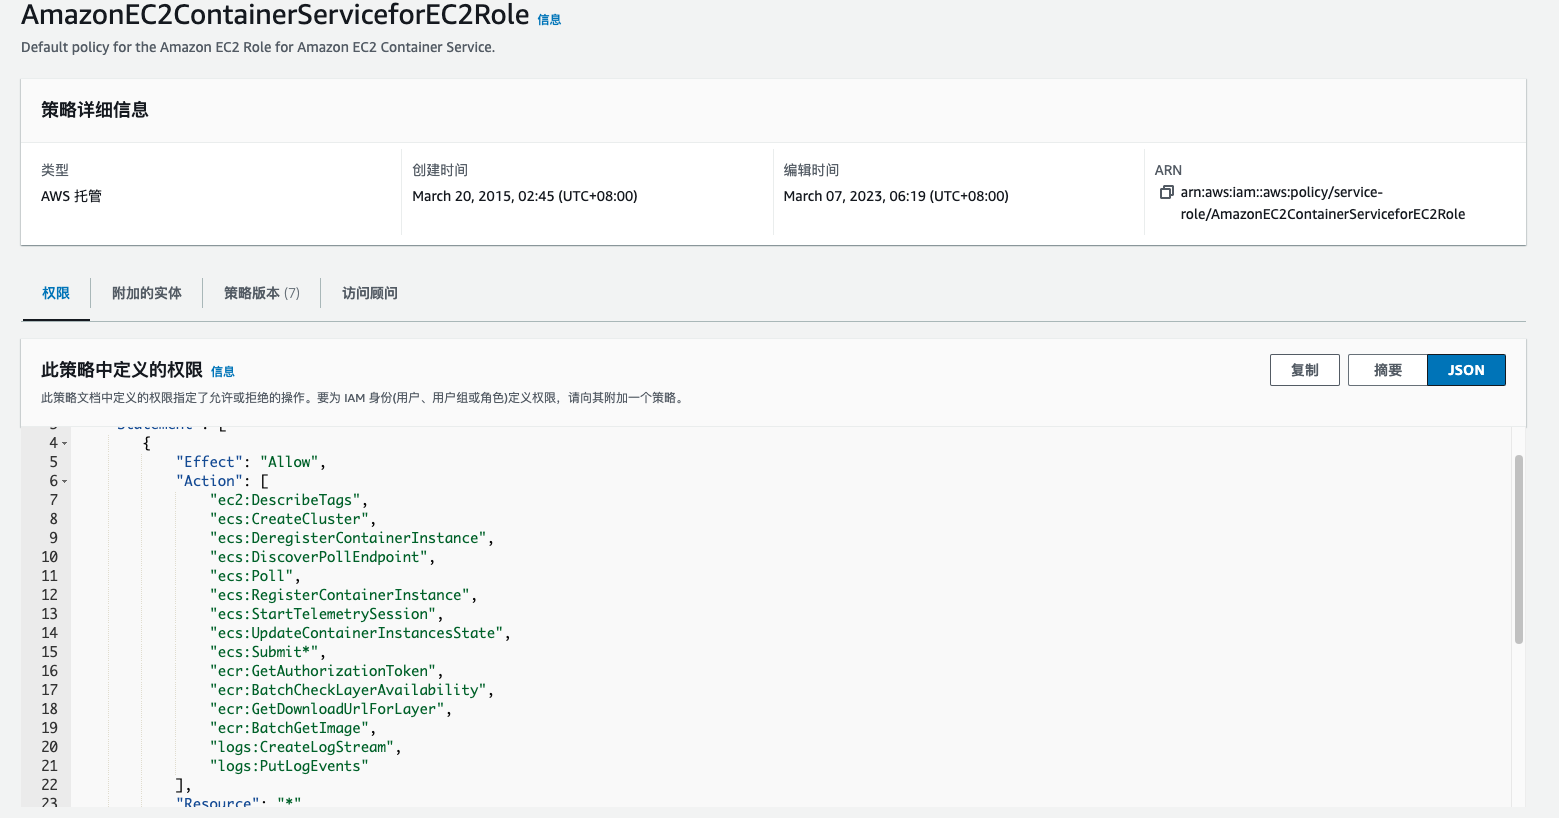Image resolution: width=1559 pixels, height=818 pixels.
Task: Fold the Action array at line 6
Action: click(65, 481)
